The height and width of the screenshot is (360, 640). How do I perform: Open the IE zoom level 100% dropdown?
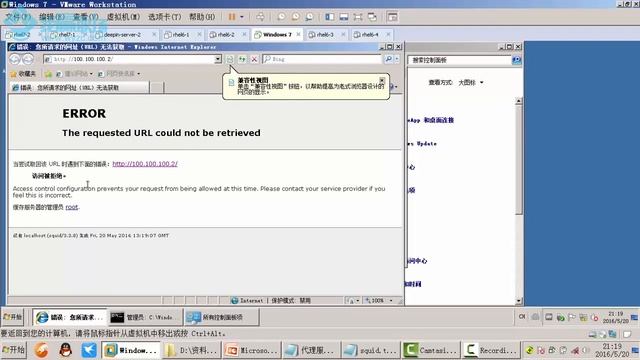click(x=391, y=301)
